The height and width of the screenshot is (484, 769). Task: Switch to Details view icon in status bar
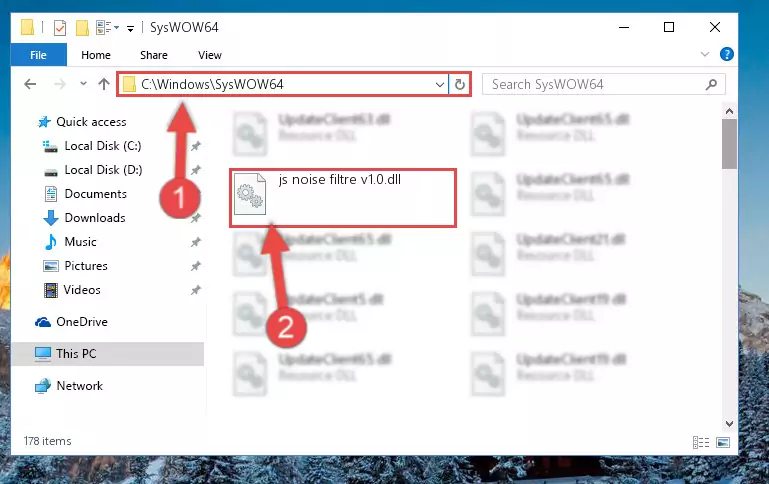tap(701, 442)
